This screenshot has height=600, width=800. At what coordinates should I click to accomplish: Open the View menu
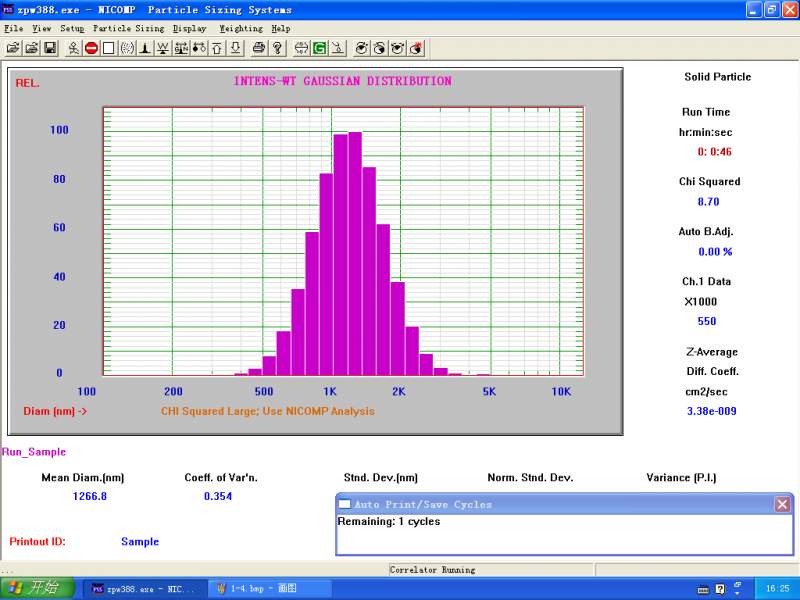click(x=41, y=29)
